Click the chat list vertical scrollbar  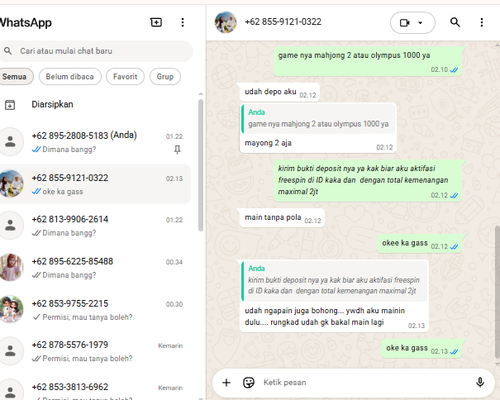[x=200, y=165]
